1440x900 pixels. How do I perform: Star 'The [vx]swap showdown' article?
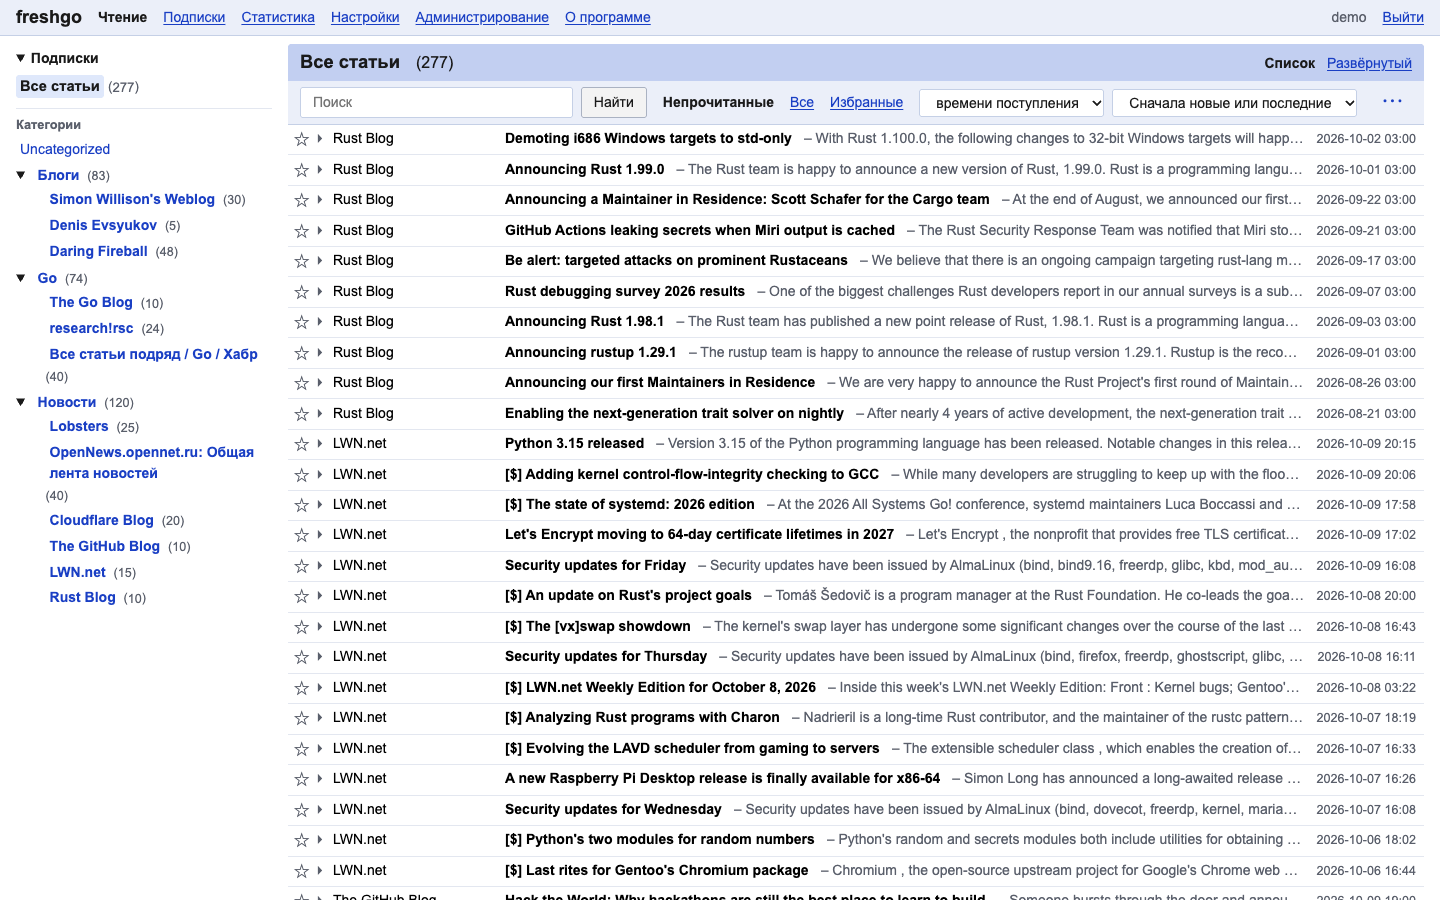point(301,627)
